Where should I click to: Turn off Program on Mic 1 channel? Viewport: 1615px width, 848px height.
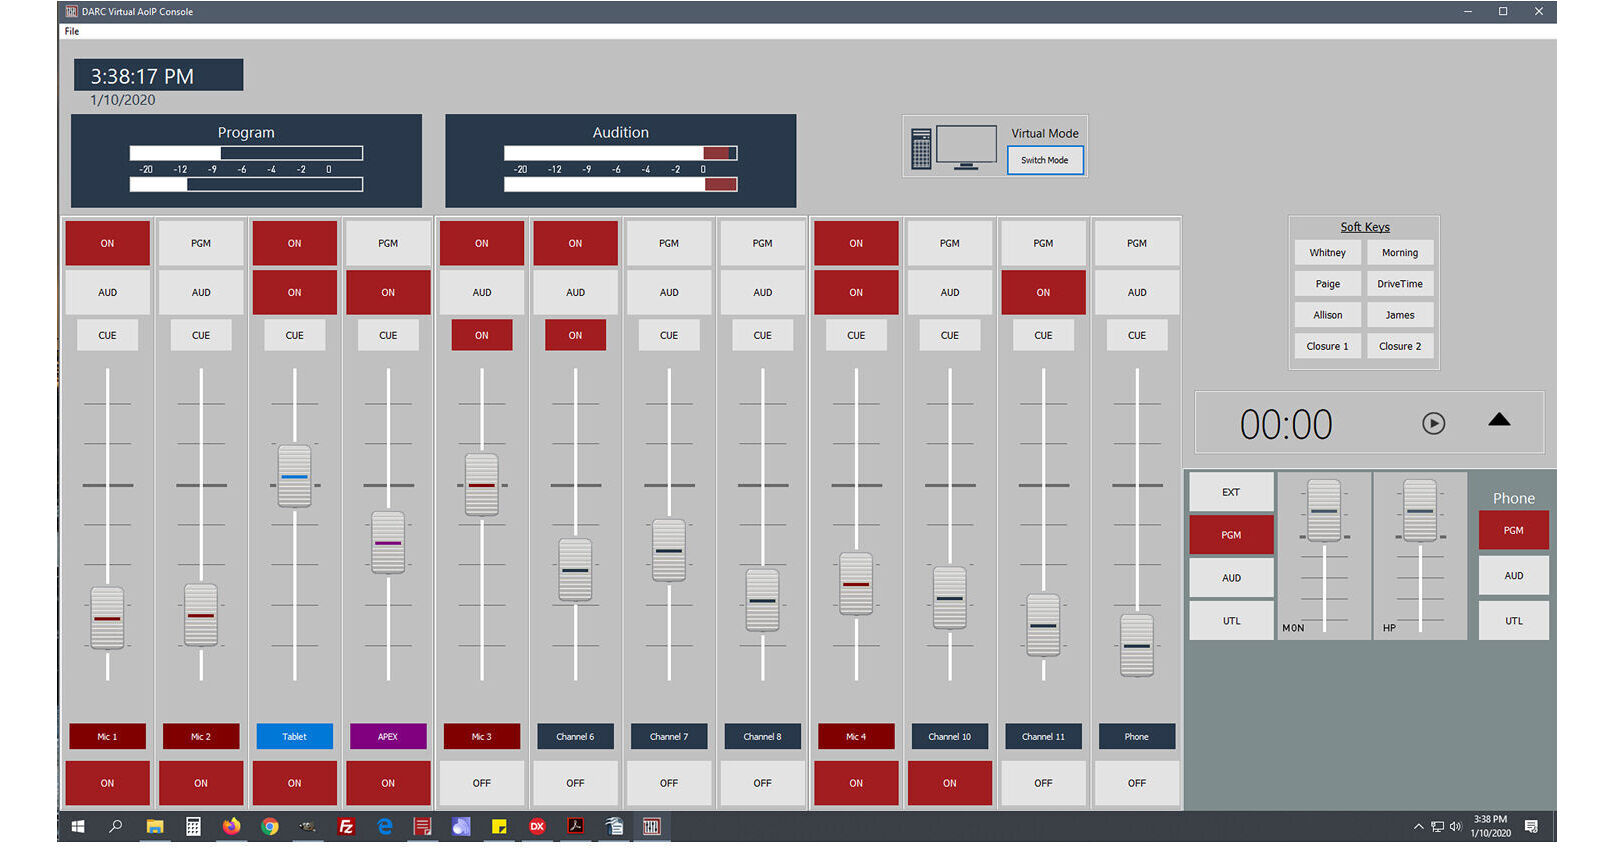(107, 243)
